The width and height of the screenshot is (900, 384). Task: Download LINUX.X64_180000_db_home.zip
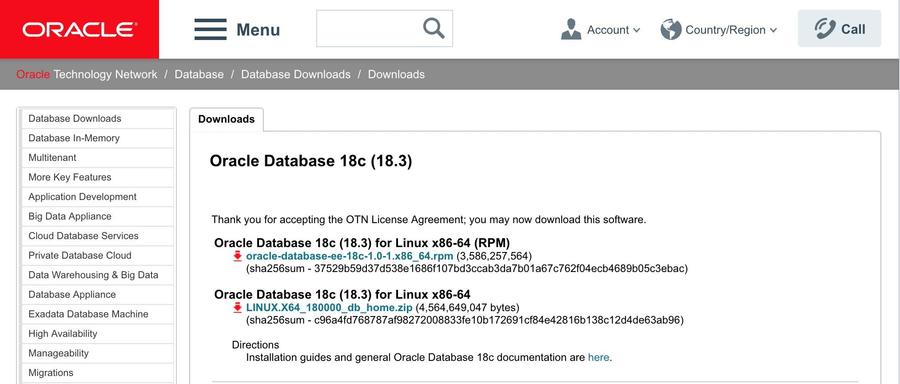coord(329,308)
